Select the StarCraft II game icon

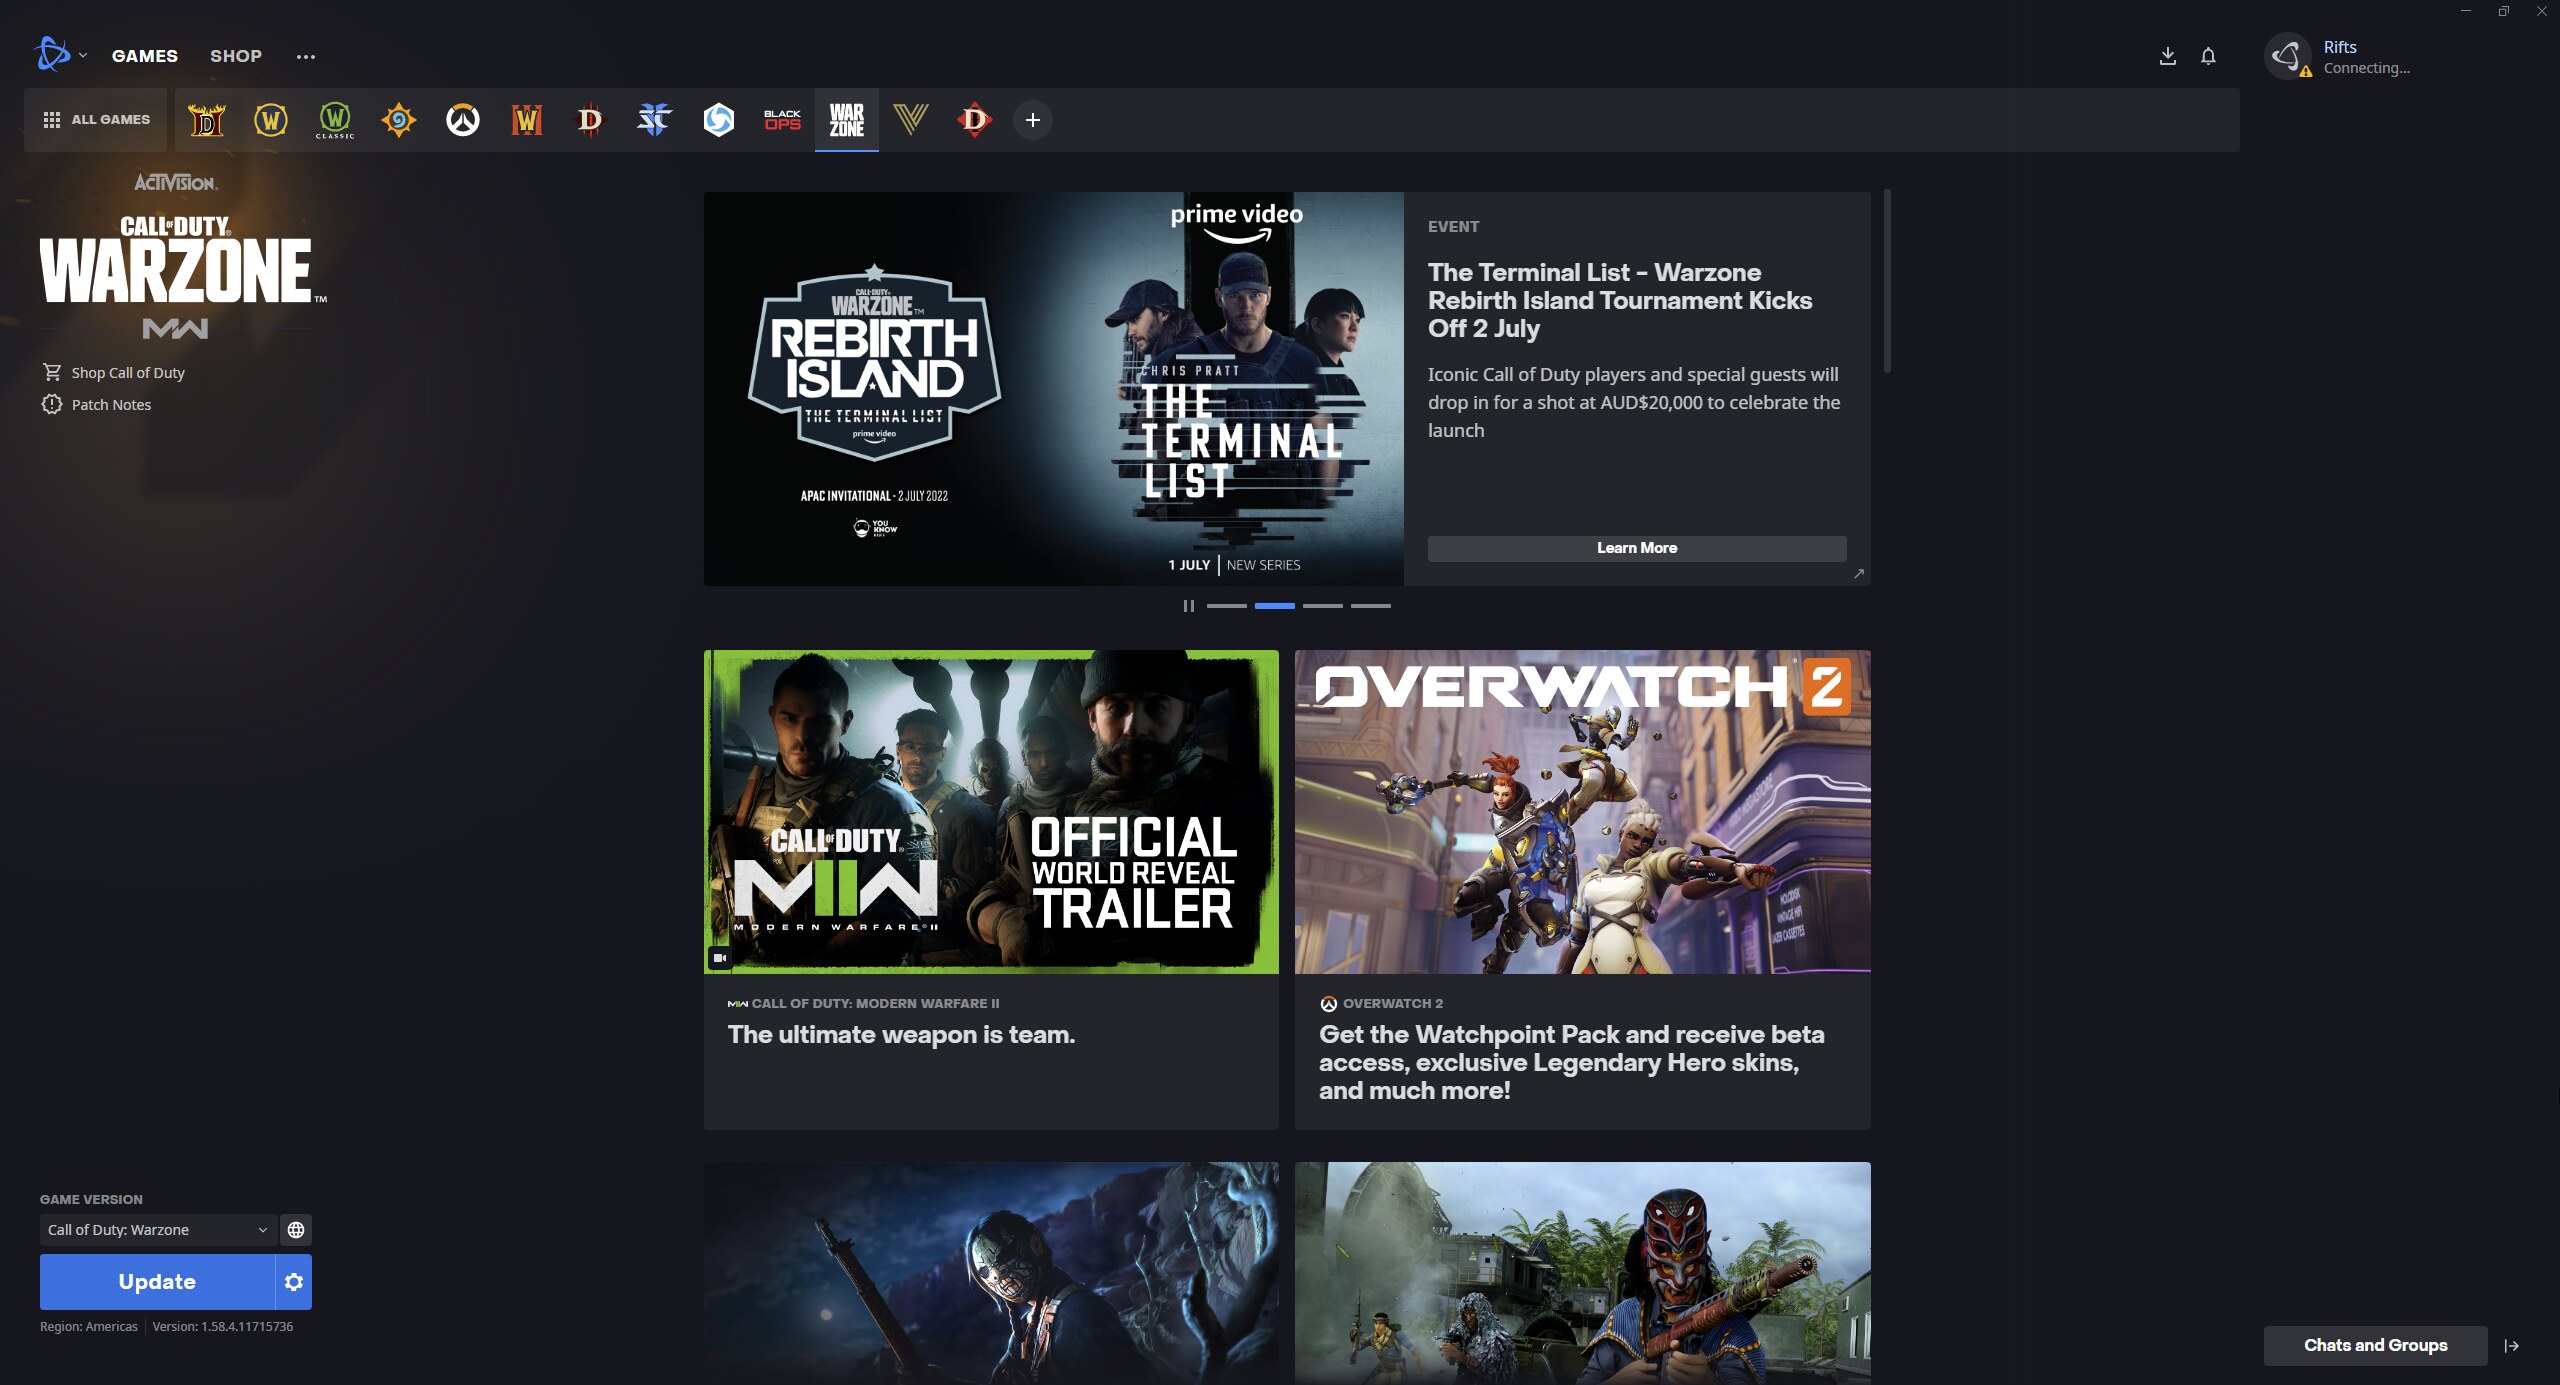[655, 120]
